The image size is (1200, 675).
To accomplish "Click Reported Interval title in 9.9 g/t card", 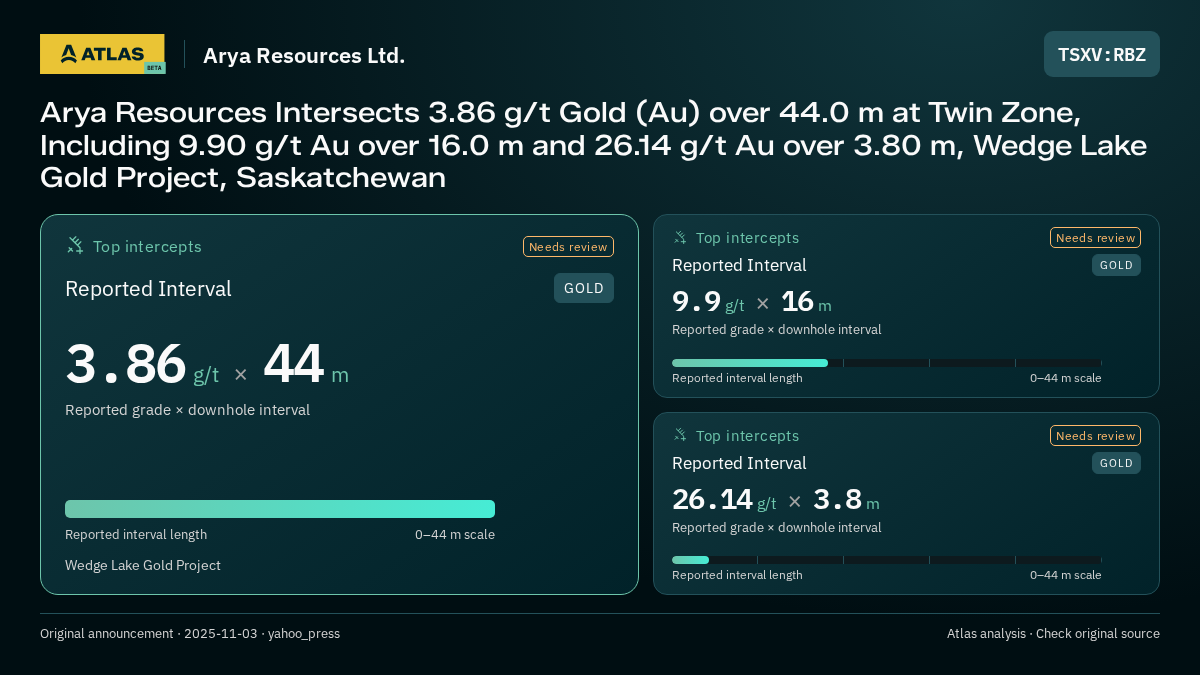I will [x=739, y=265].
